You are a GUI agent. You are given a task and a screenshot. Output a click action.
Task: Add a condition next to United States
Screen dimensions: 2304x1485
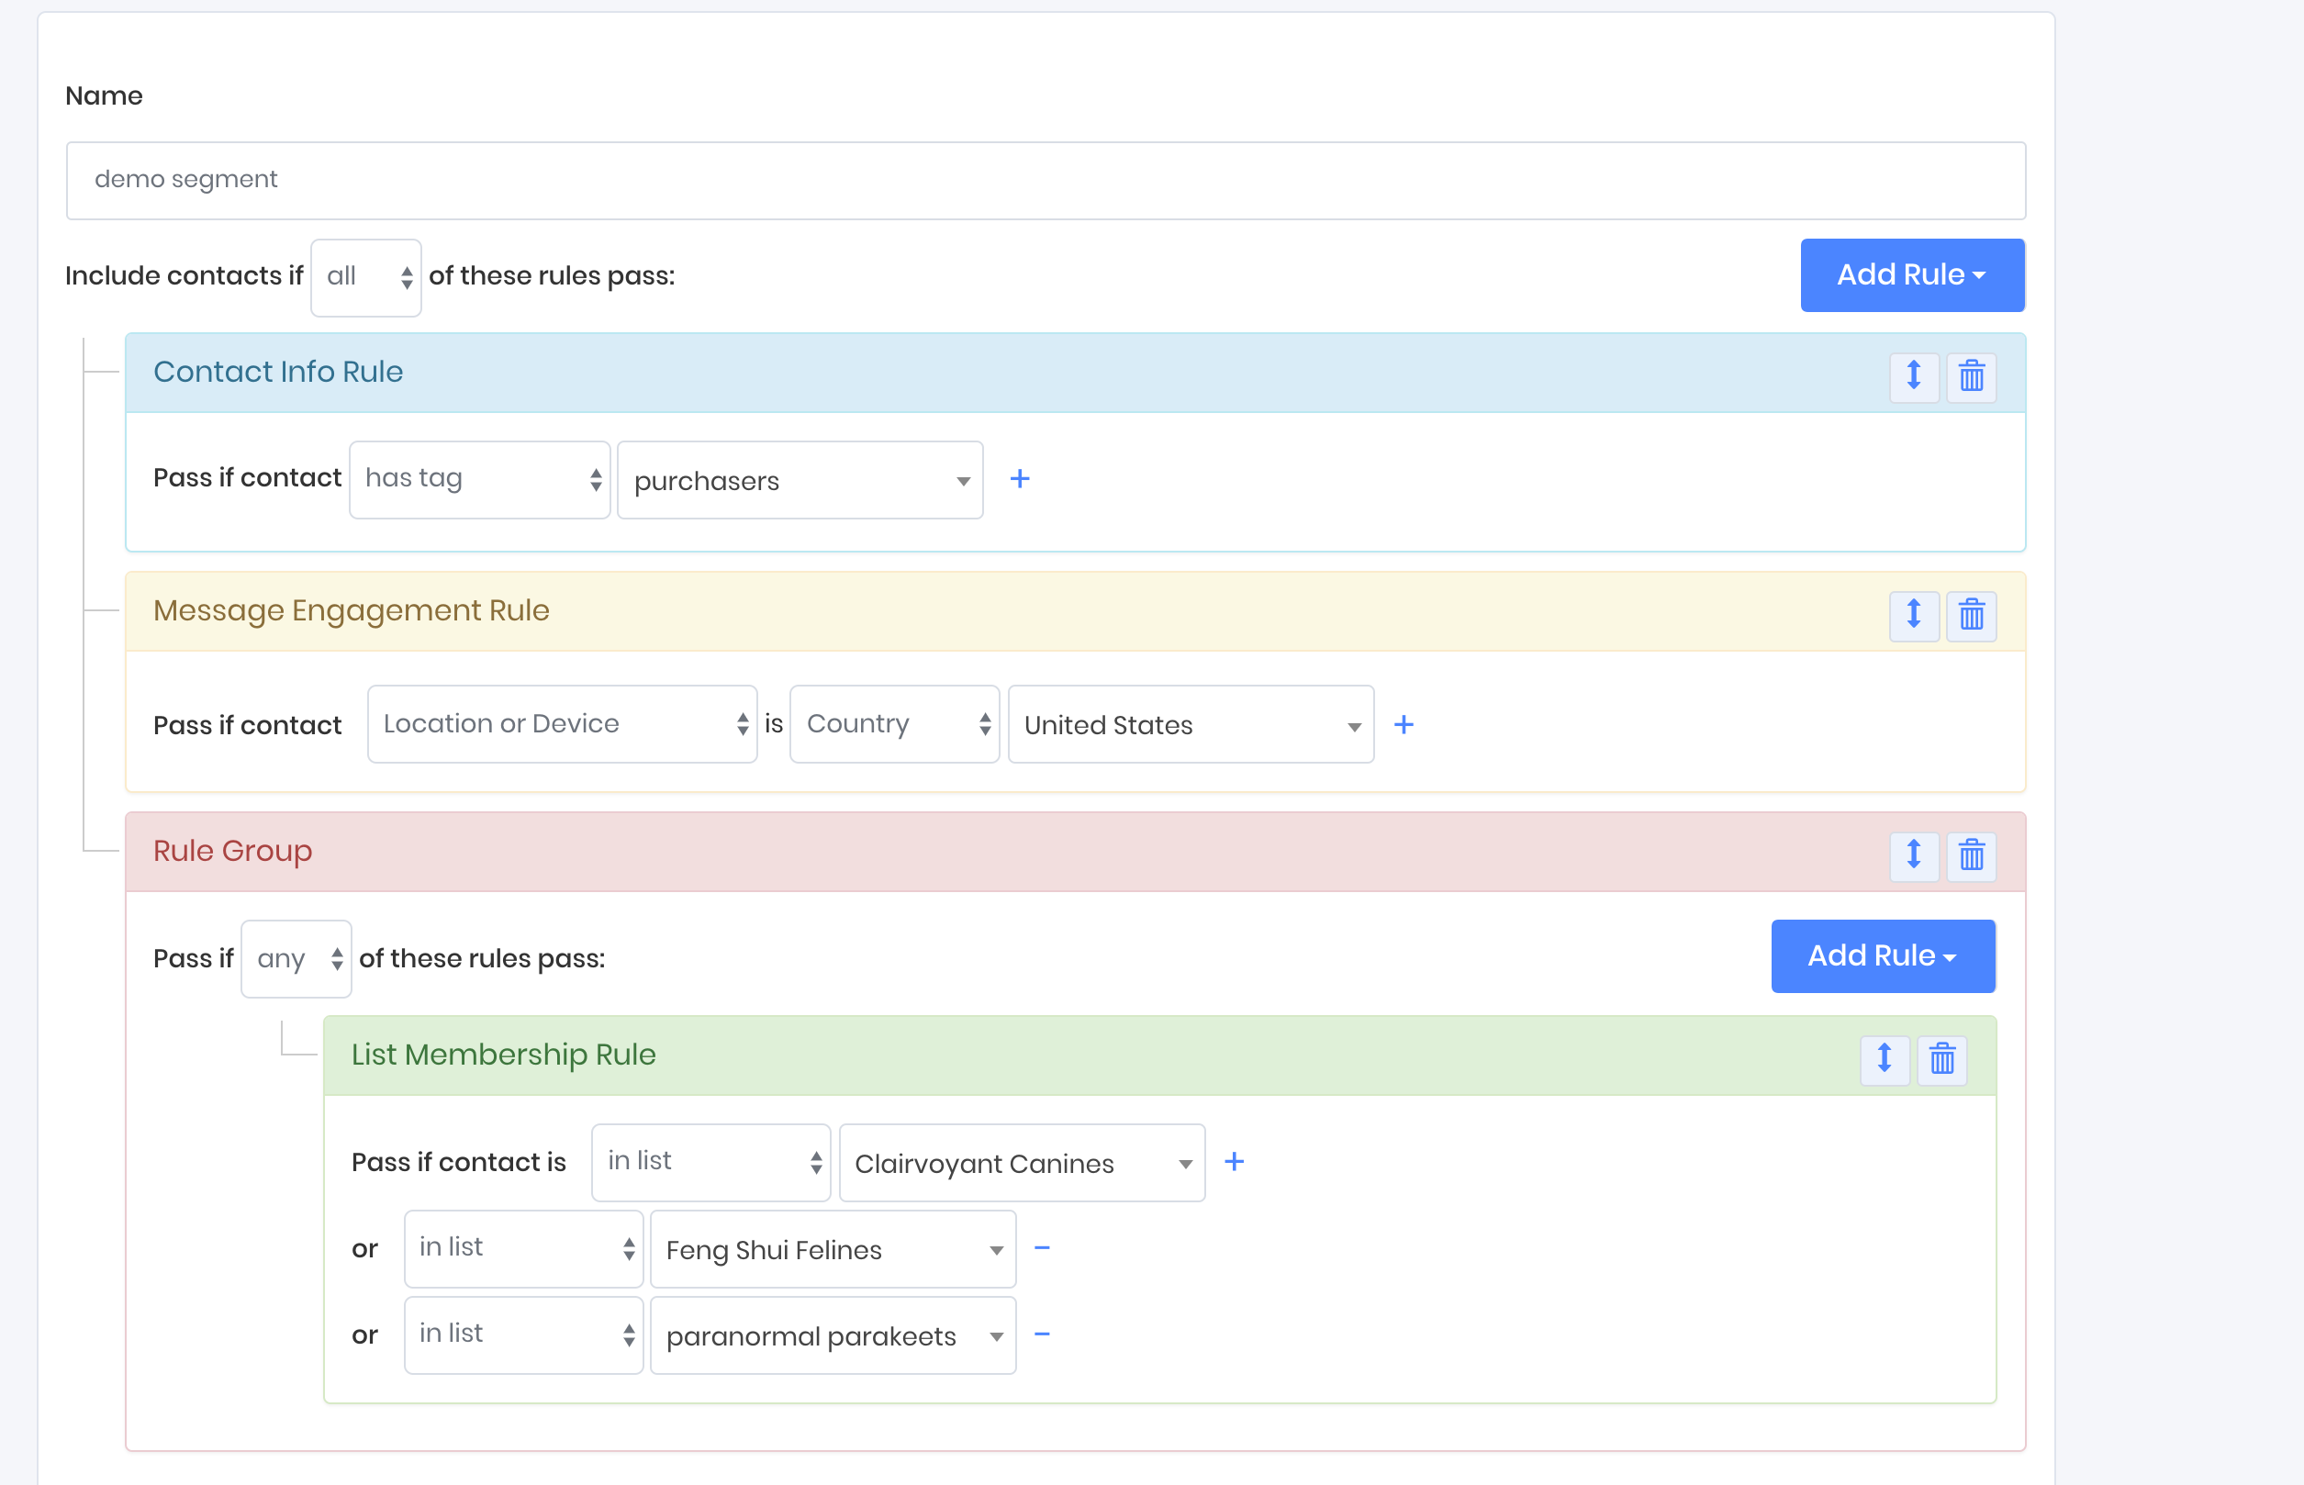point(1403,725)
